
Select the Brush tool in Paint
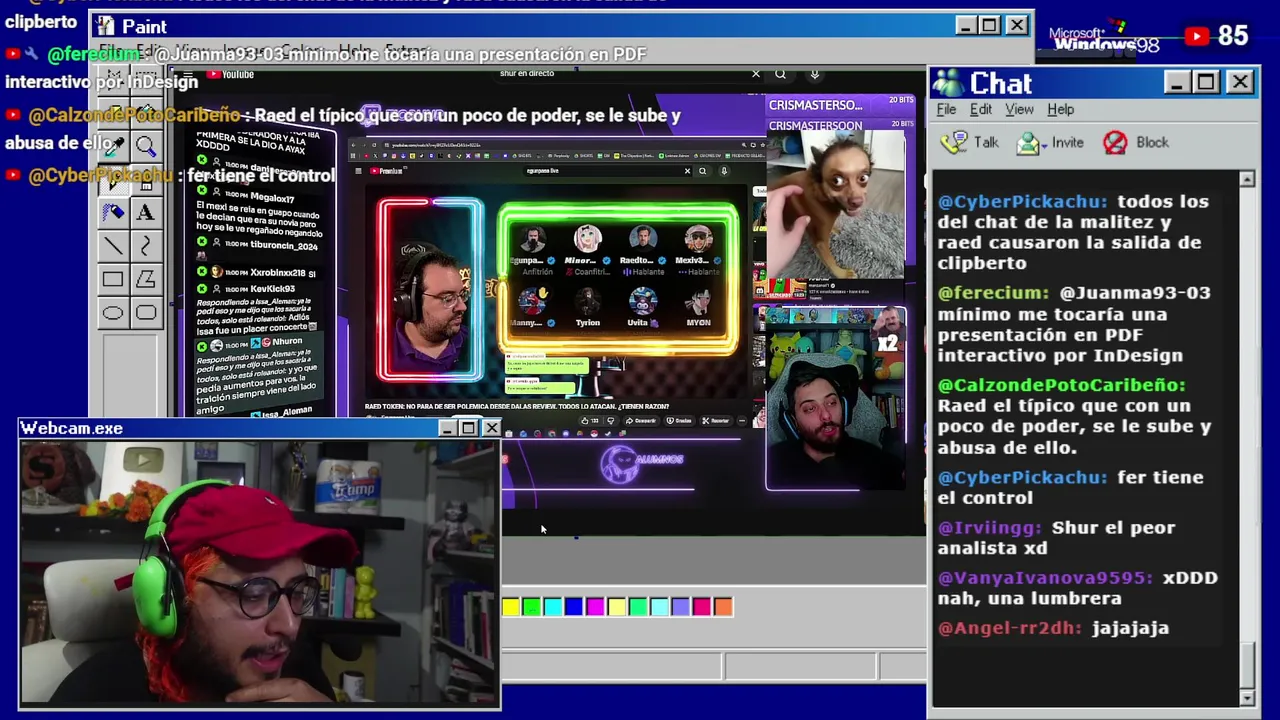(146, 180)
